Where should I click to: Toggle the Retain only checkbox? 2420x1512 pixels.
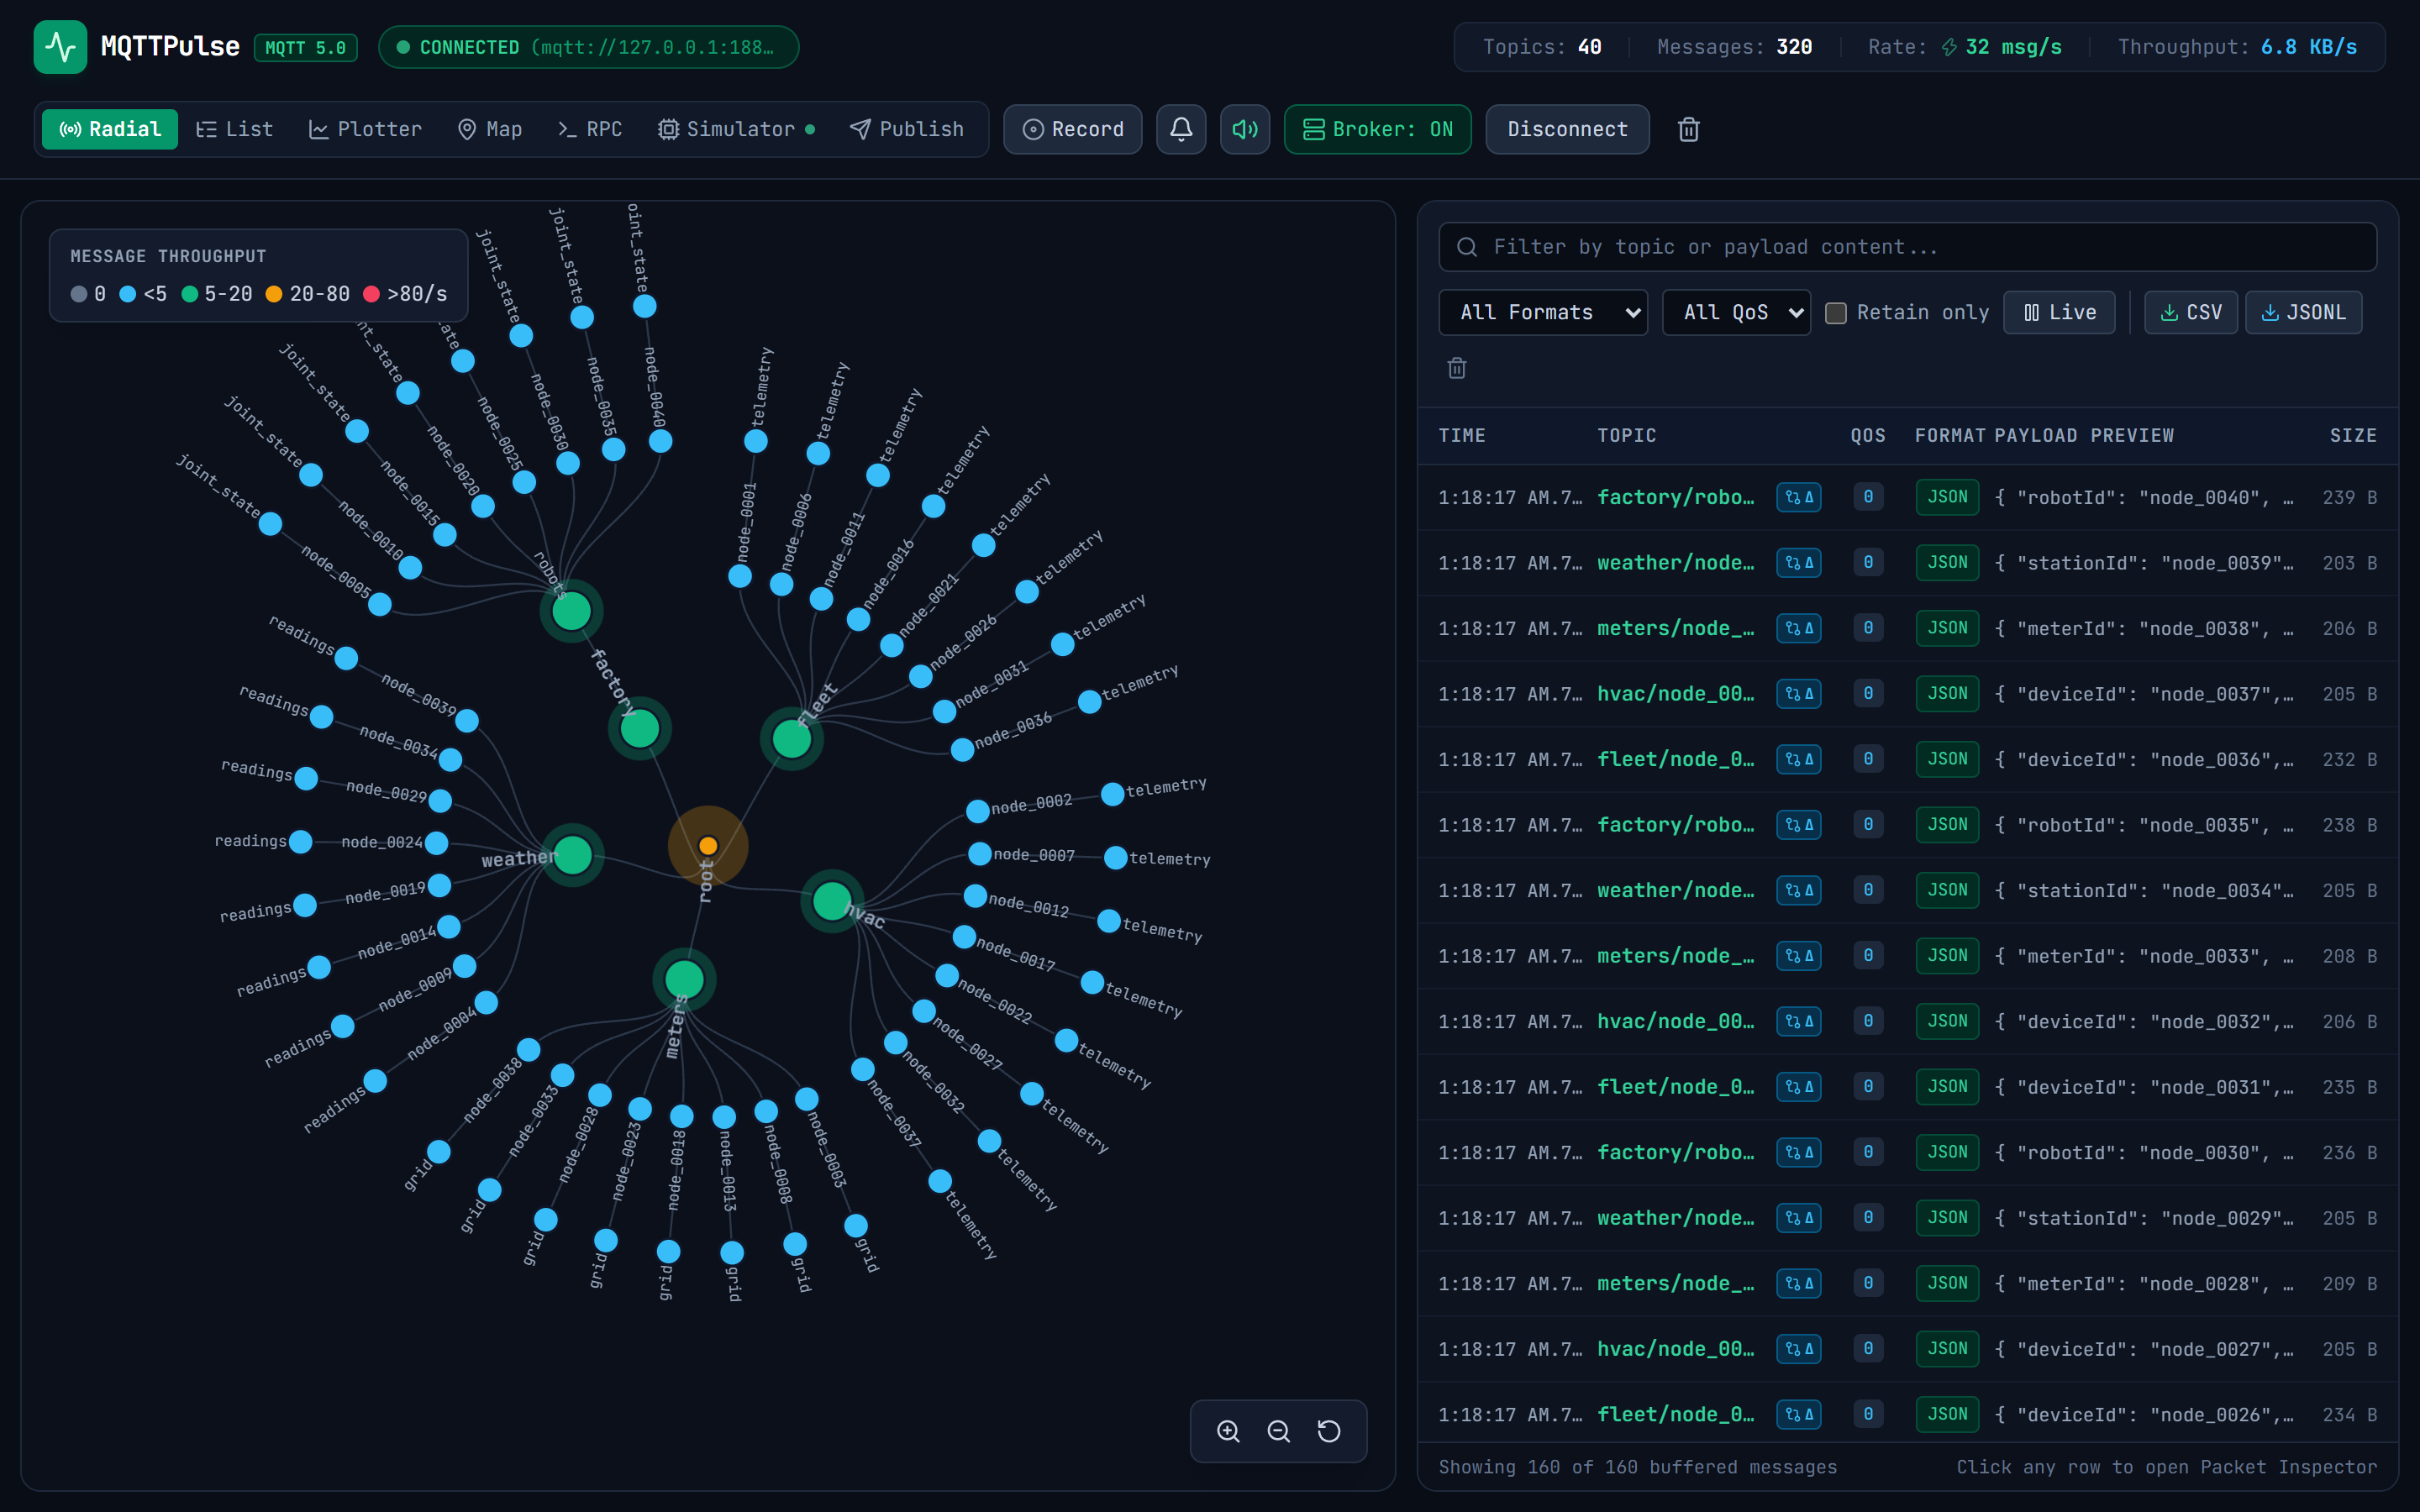[1836, 313]
